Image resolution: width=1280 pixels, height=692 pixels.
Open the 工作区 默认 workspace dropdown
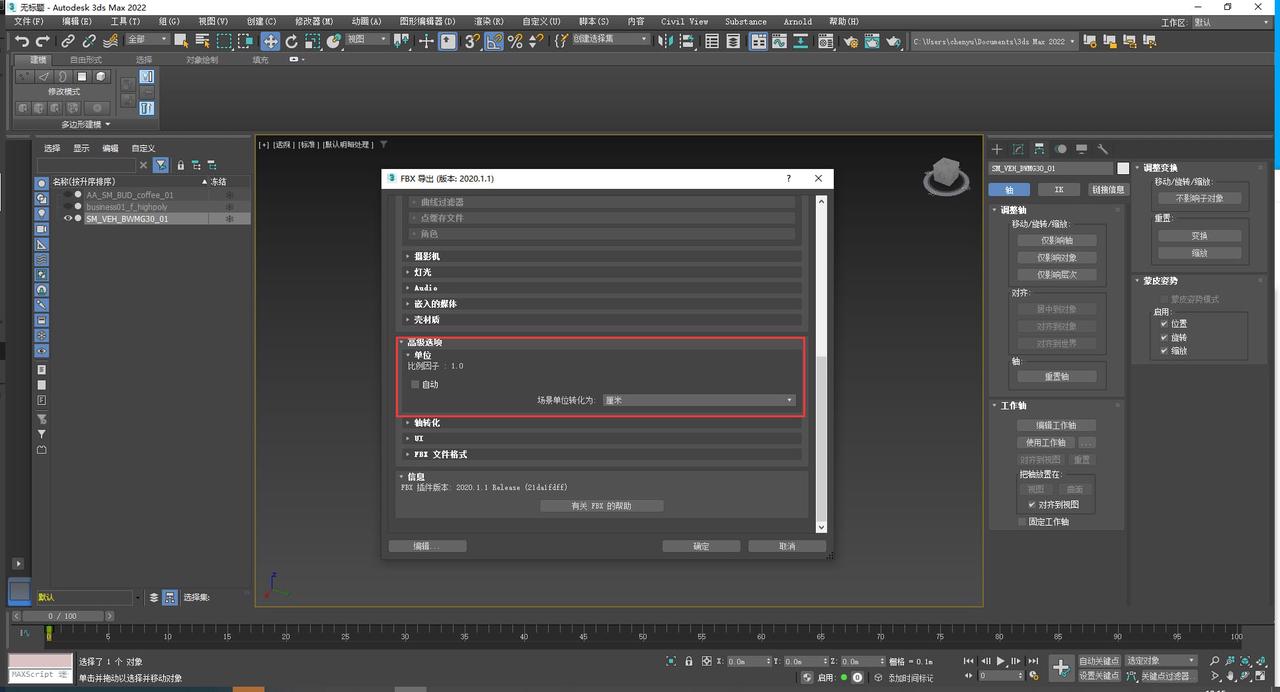point(1231,22)
